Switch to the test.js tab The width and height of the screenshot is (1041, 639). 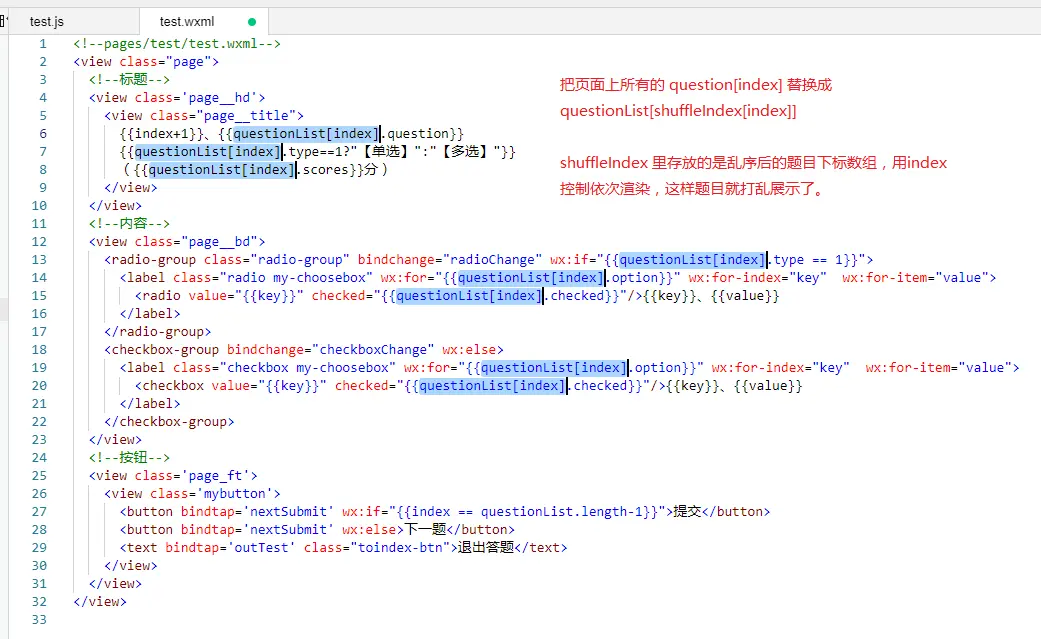click(x=46, y=21)
